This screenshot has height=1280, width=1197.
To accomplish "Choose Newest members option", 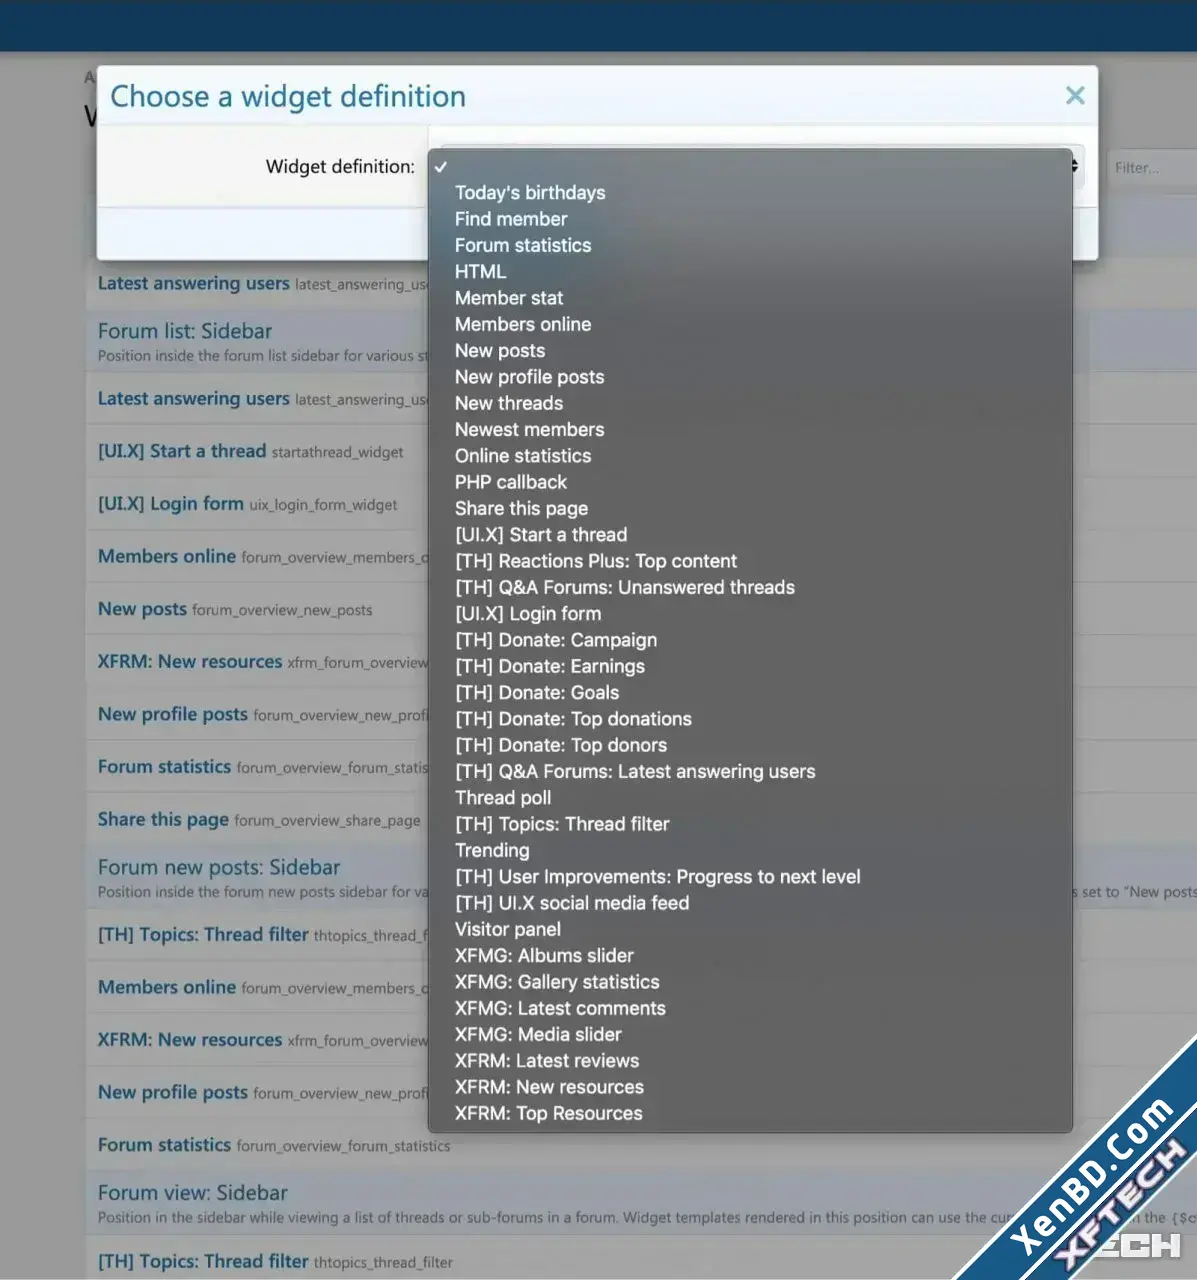I will tap(750, 430).
